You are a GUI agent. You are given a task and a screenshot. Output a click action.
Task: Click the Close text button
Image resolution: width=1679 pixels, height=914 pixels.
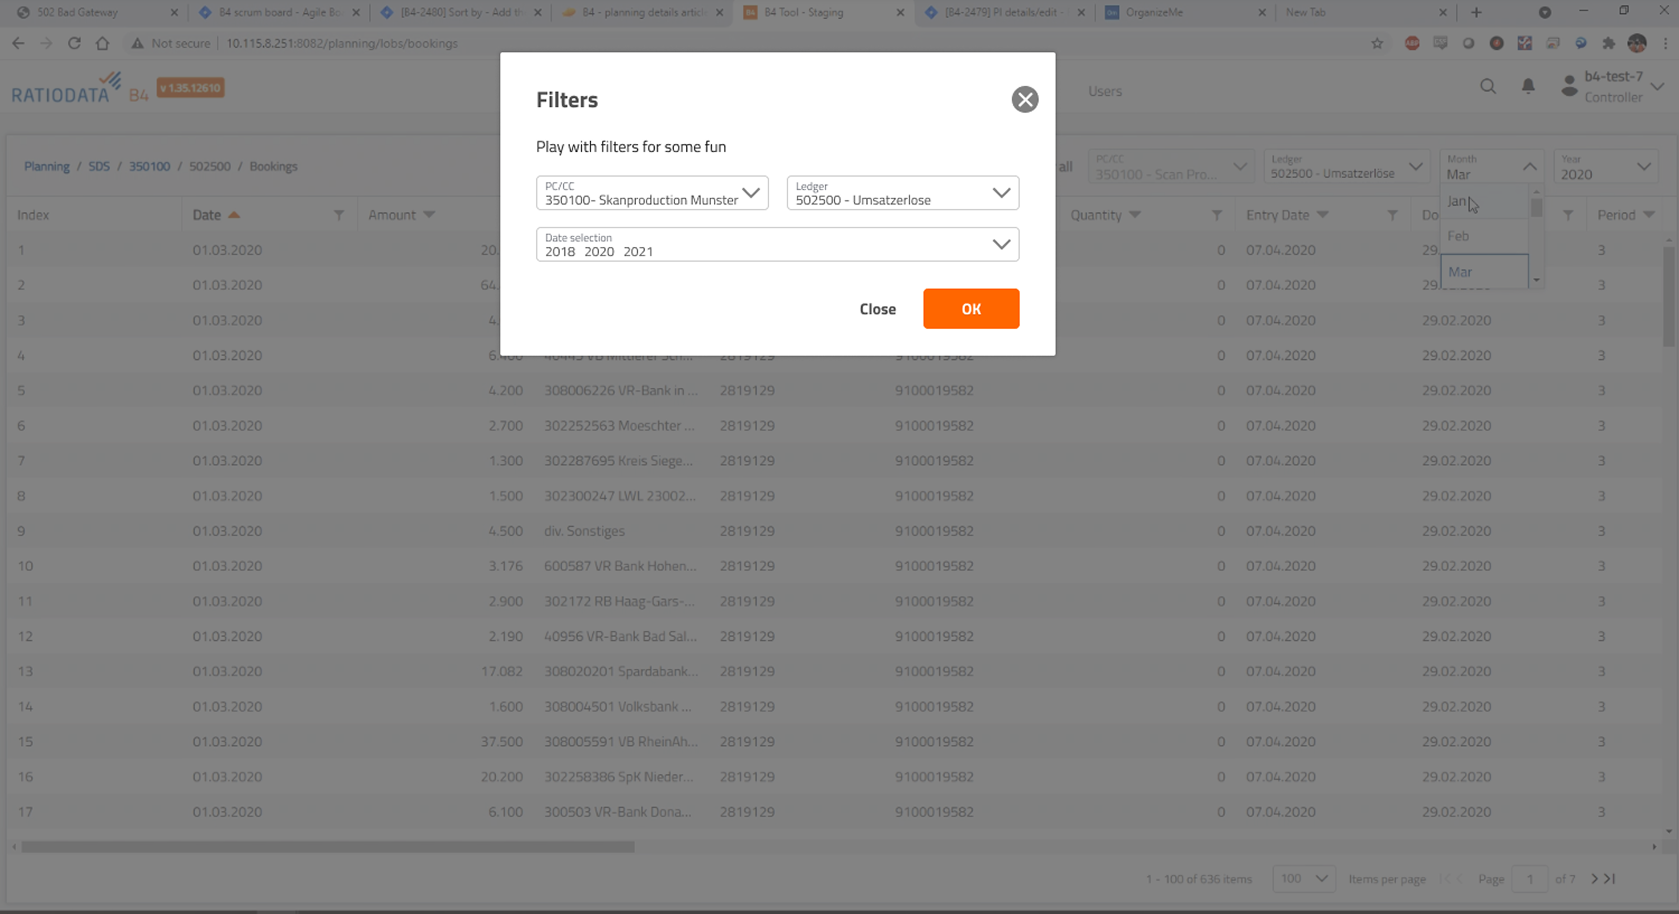pos(877,309)
